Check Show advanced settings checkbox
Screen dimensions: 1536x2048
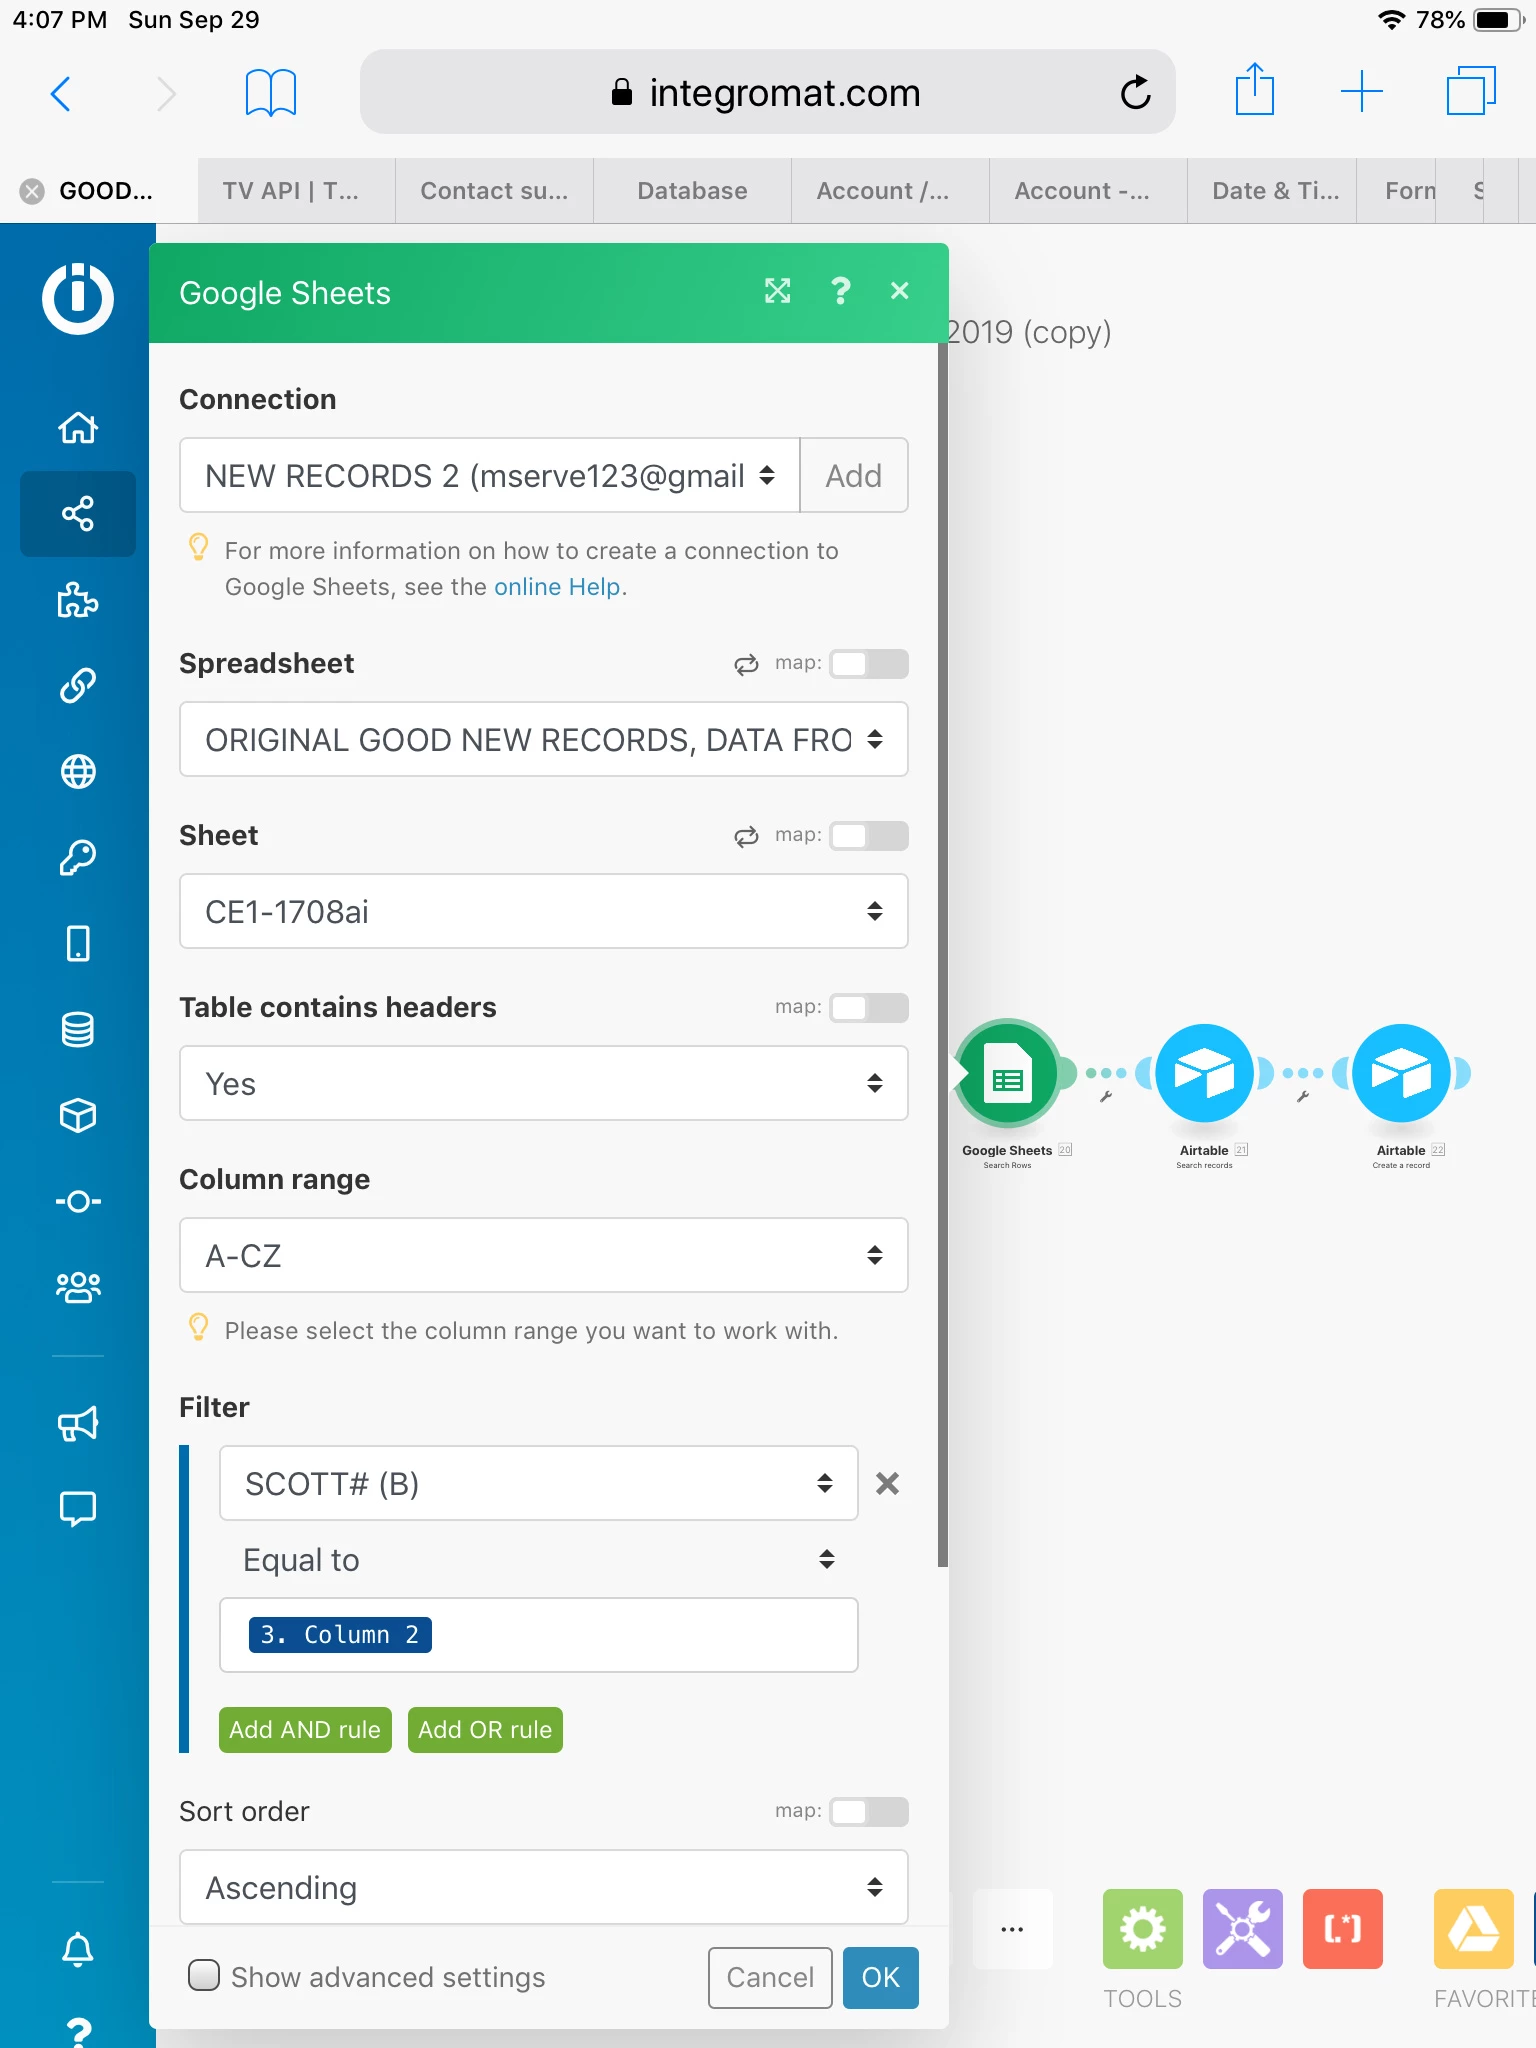pyautogui.click(x=204, y=1975)
